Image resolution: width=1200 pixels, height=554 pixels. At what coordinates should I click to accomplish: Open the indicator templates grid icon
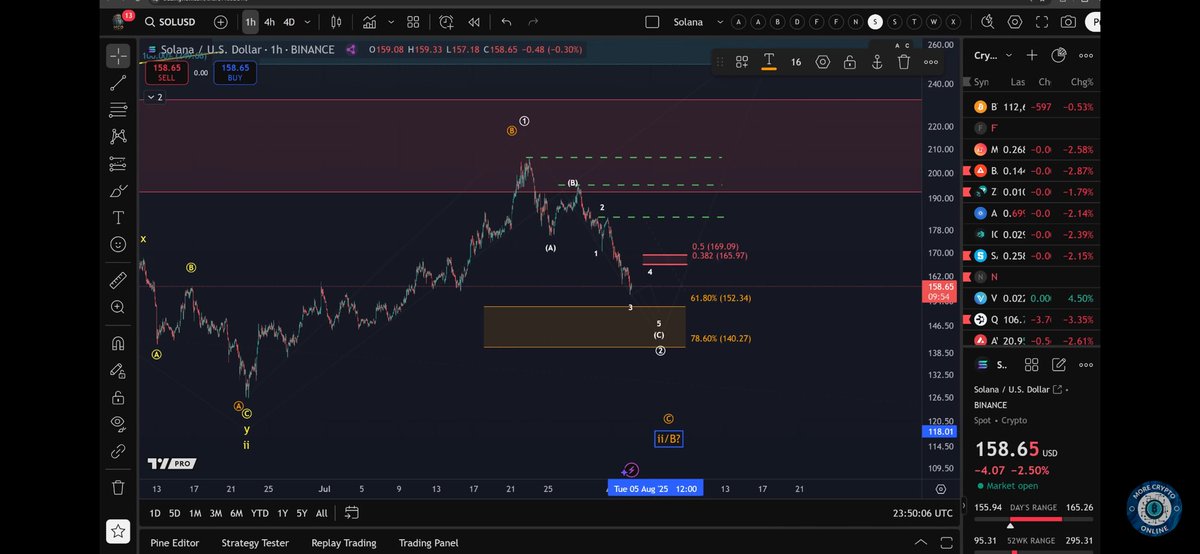pyautogui.click(x=413, y=21)
